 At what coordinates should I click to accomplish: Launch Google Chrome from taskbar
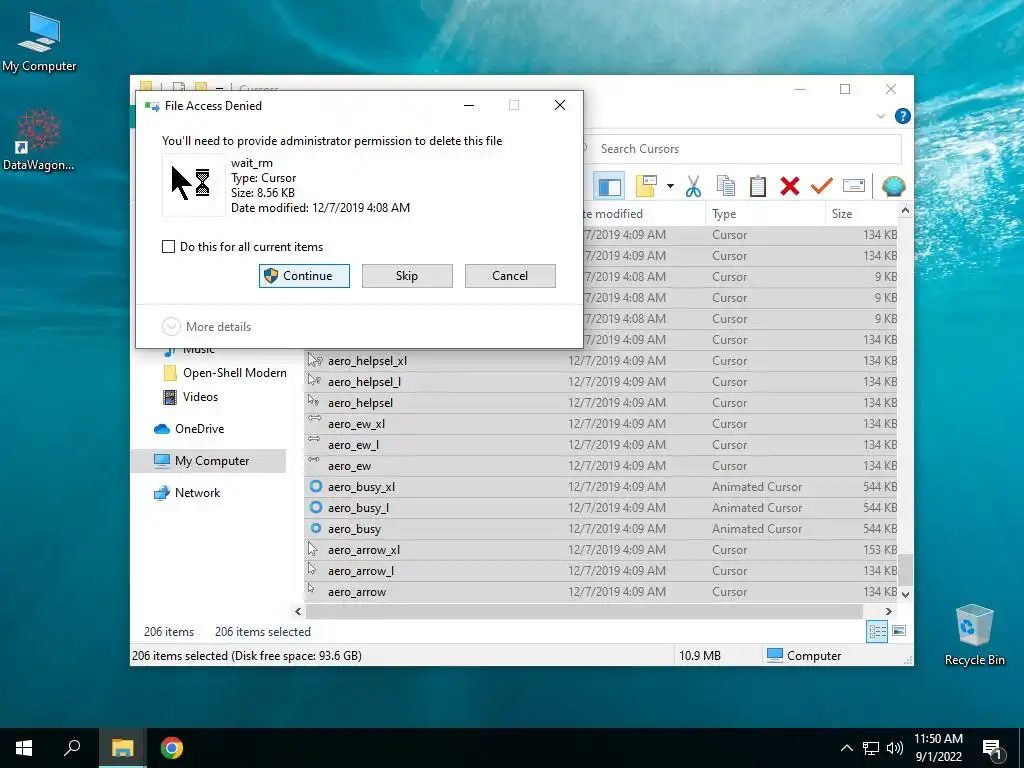click(x=172, y=748)
